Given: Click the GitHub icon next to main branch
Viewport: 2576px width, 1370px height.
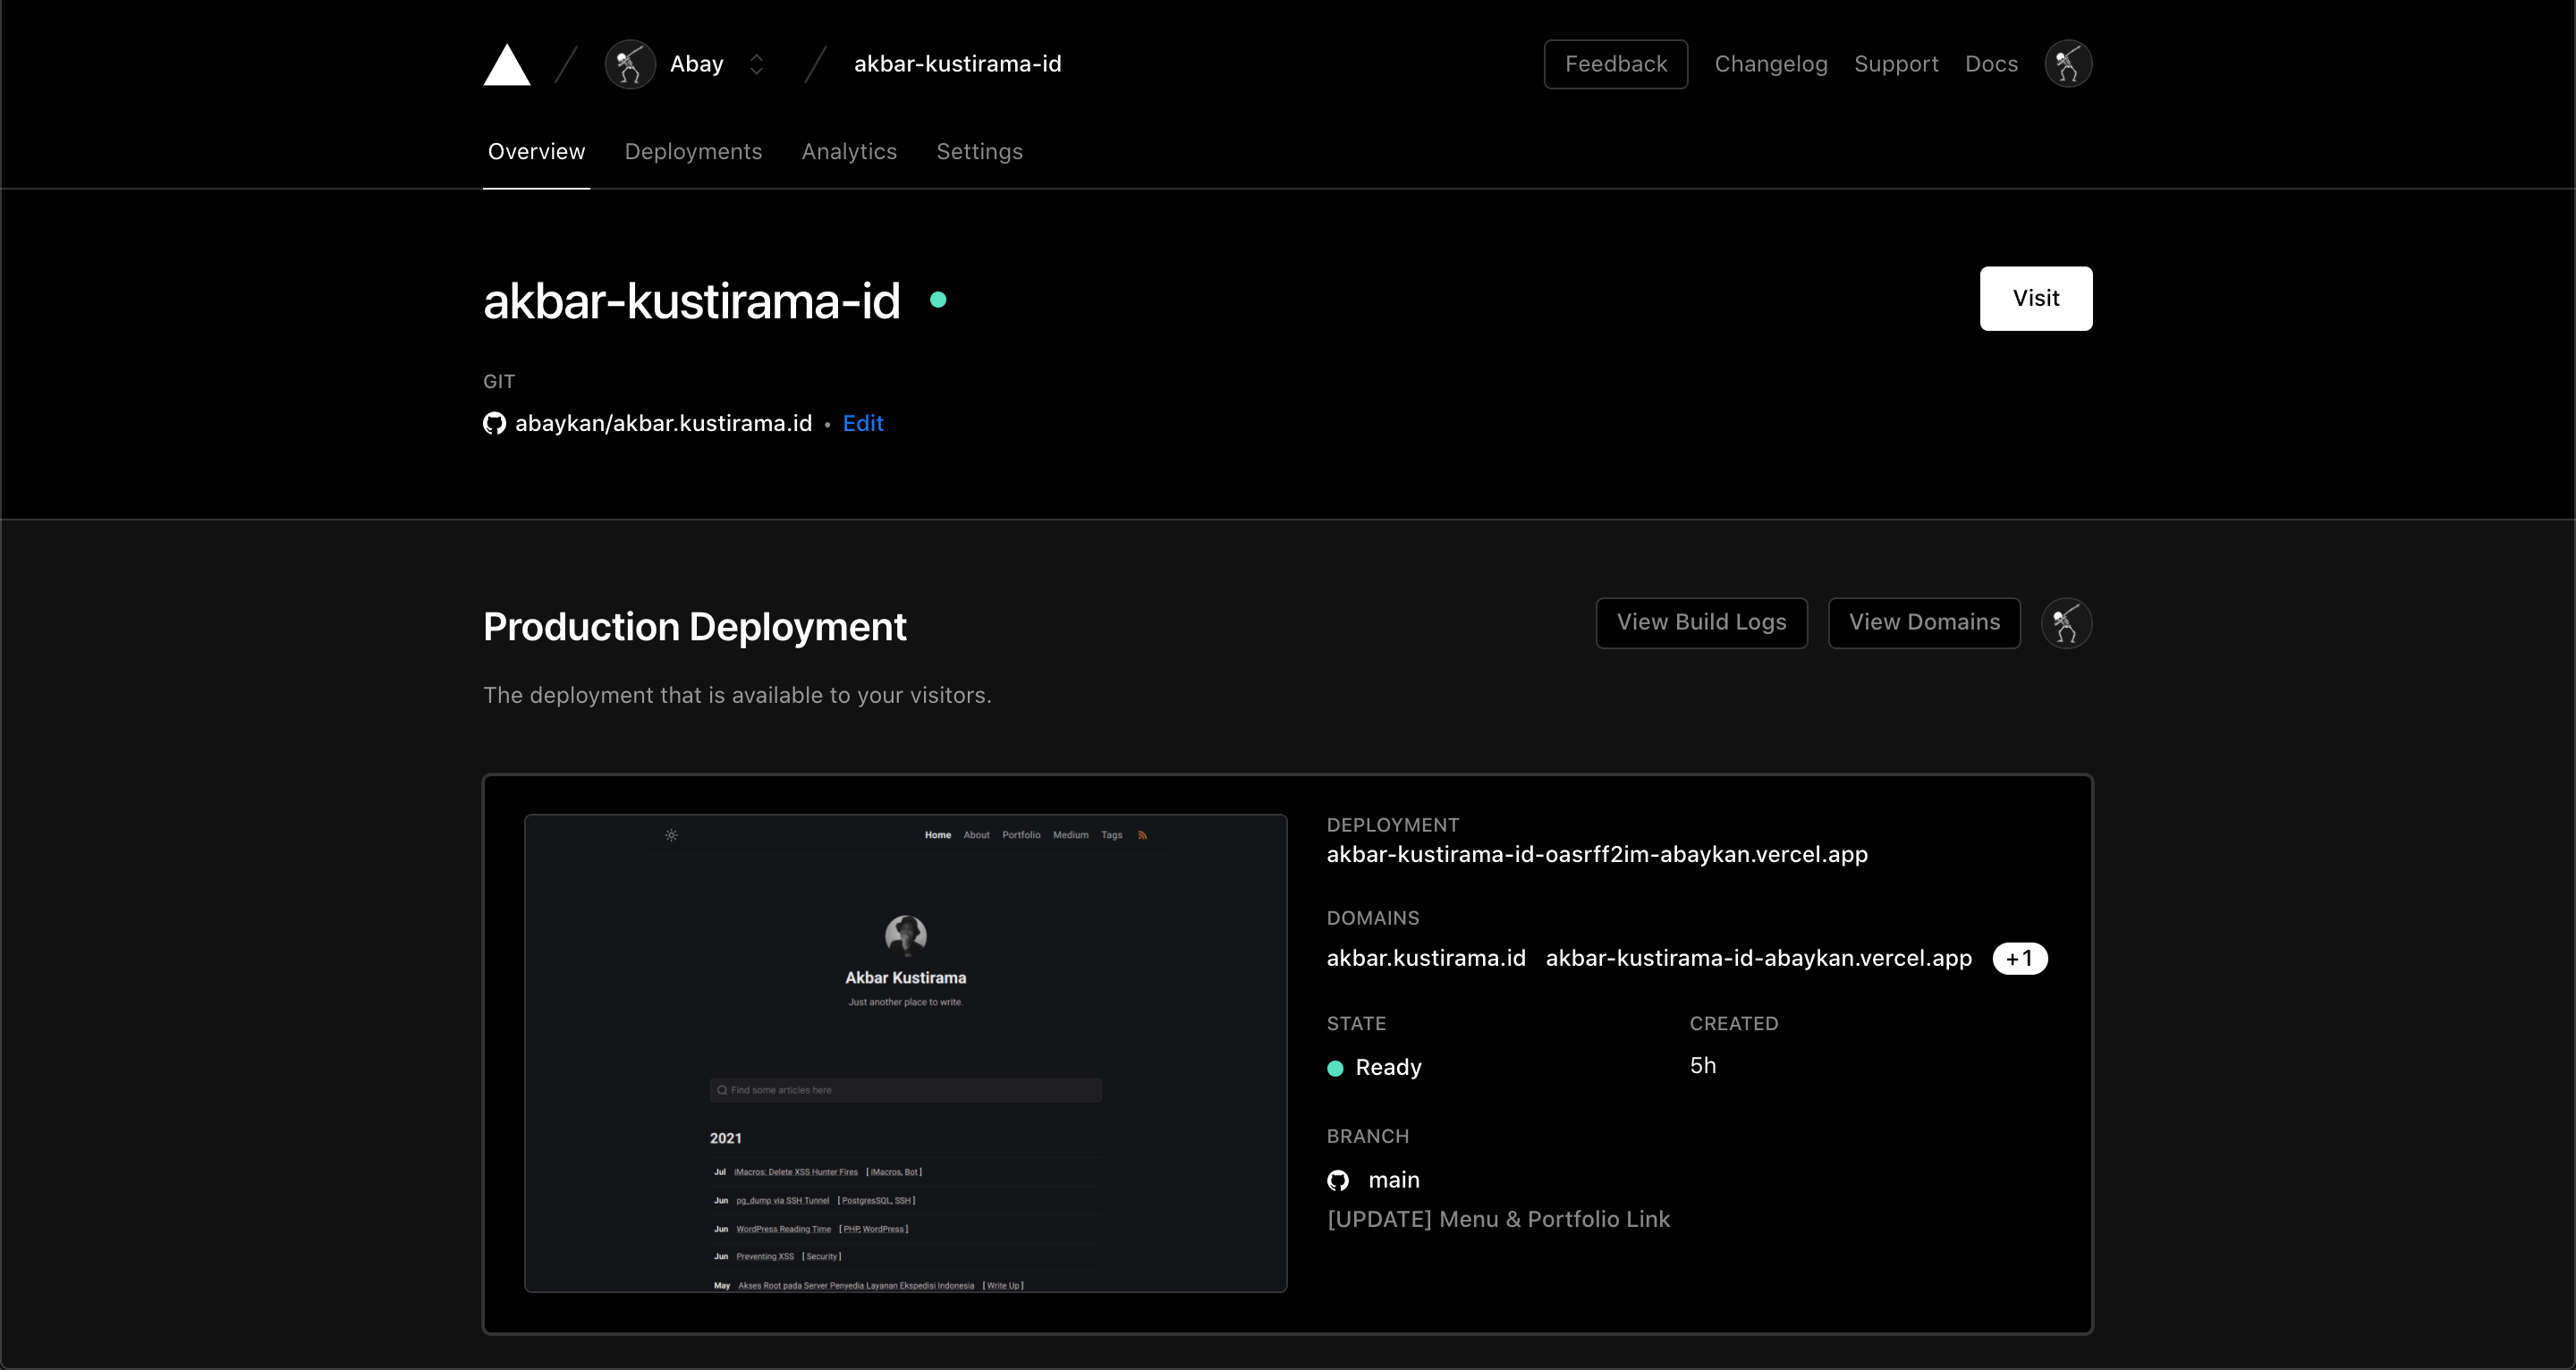Looking at the screenshot, I should click(1338, 1181).
